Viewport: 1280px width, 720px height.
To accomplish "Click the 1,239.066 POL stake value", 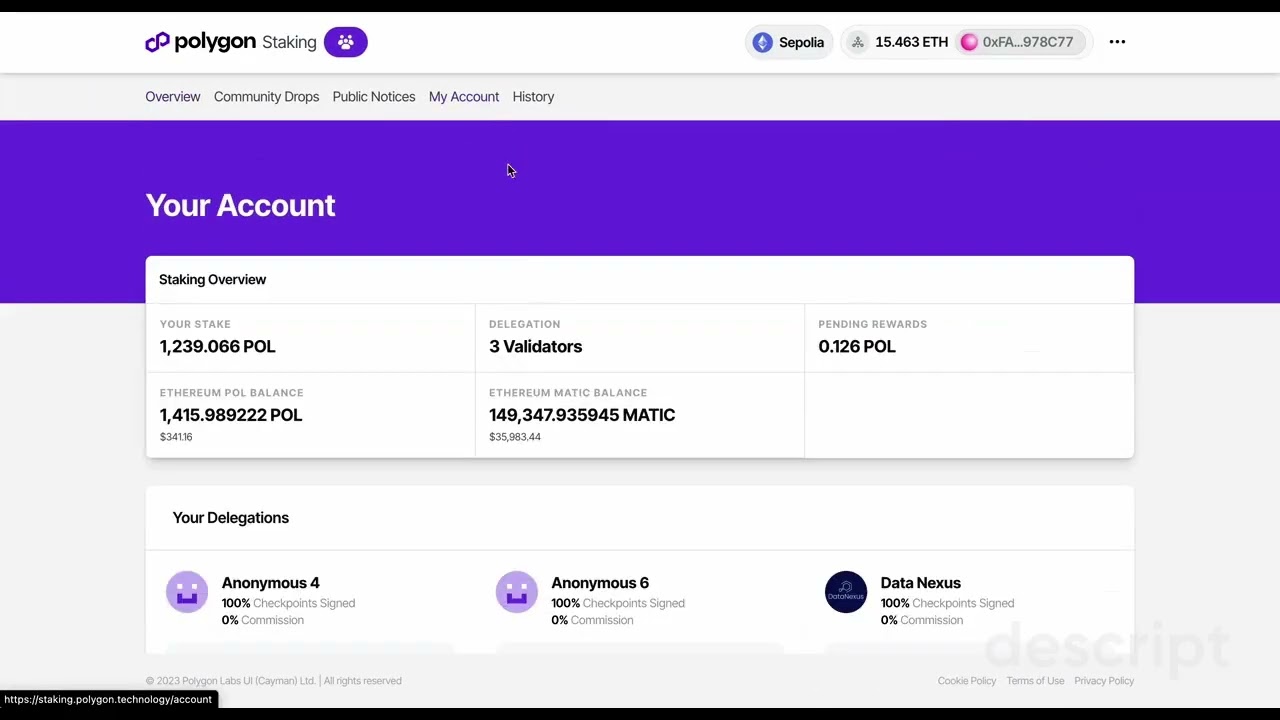I will [217, 346].
